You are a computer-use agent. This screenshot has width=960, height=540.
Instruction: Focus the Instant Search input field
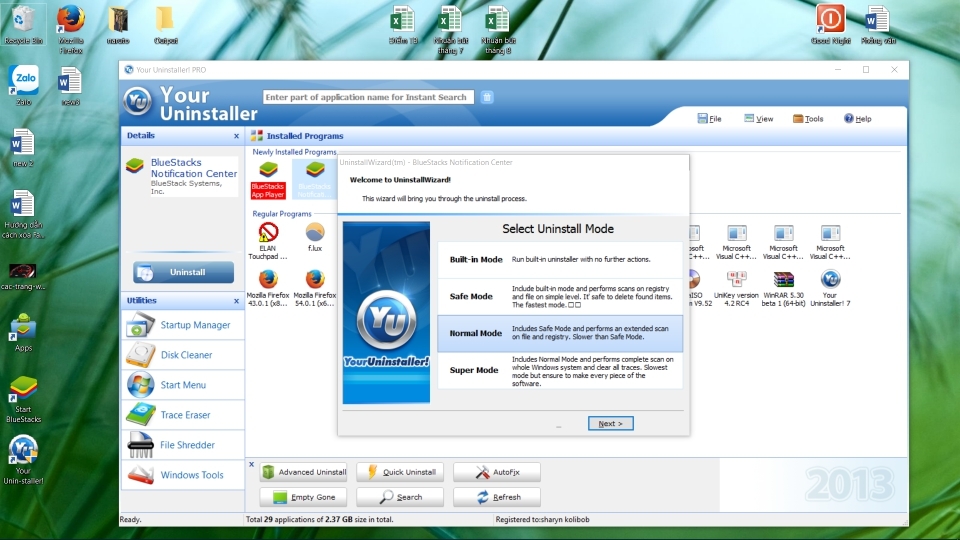pyautogui.click(x=368, y=97)
